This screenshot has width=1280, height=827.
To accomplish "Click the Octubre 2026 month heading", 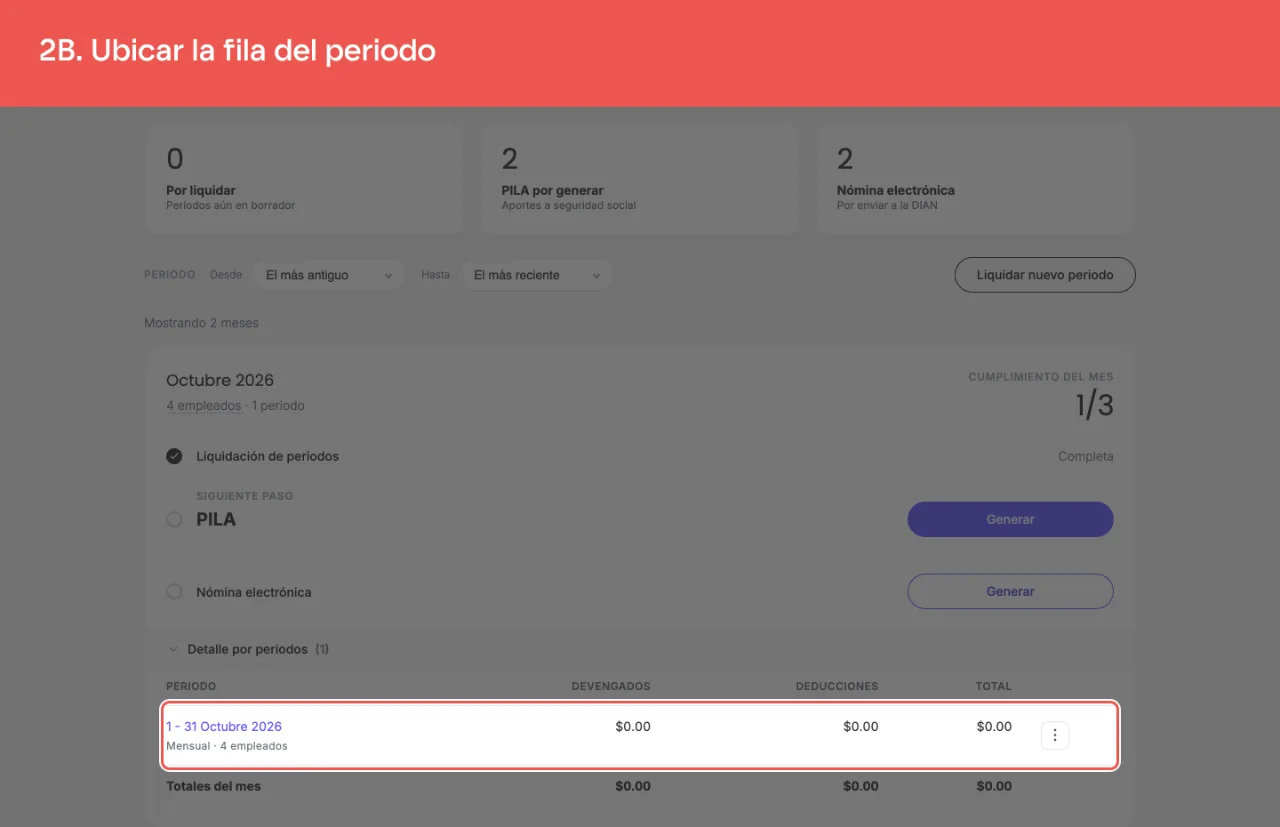I will click(x=220, y=380).
